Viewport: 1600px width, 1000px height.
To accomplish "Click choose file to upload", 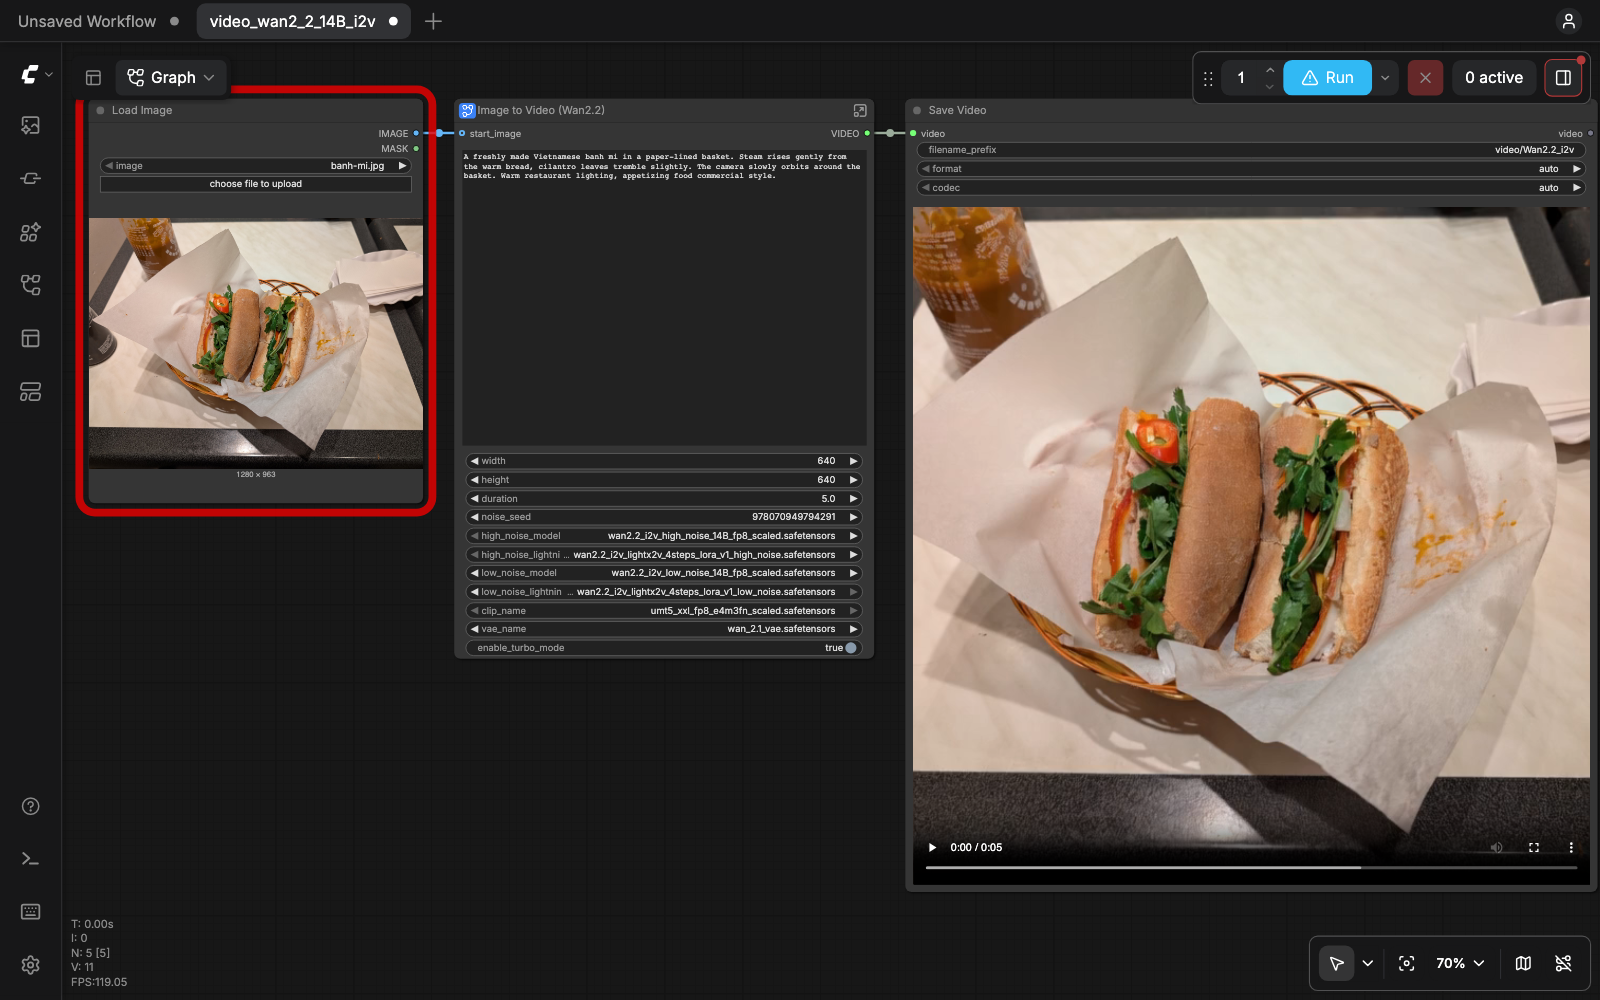I will (x=256, y=184).
